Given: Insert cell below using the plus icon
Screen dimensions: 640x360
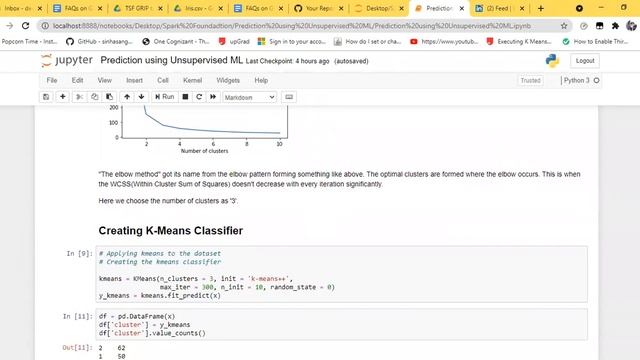Looking at the screenshot, I should [62, 97].
